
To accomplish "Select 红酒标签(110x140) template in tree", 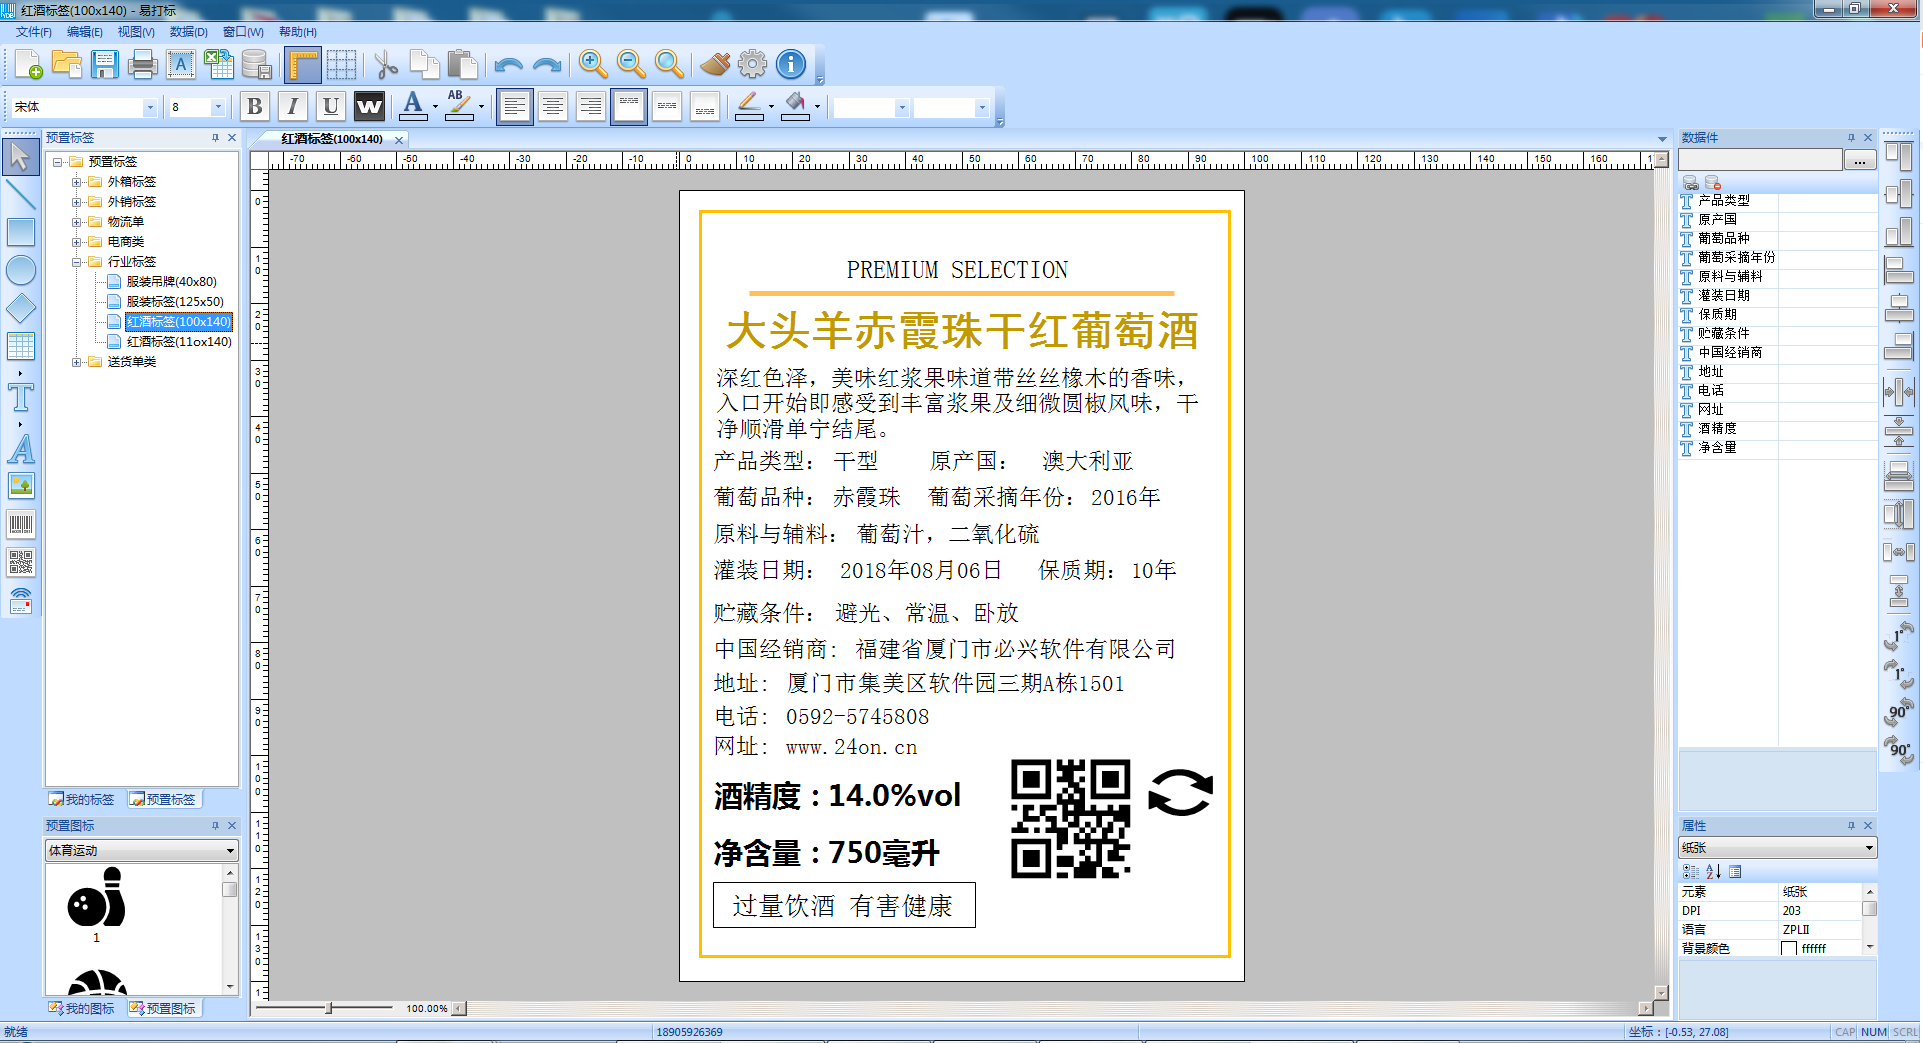I will (179, 342).
